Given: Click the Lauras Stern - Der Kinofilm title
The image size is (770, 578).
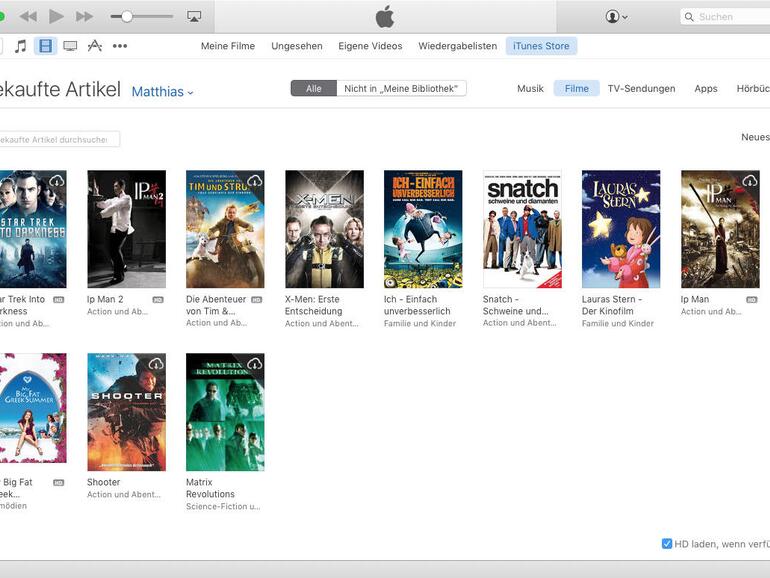Looking at the screenshot, I should click(x=612, y=305).
